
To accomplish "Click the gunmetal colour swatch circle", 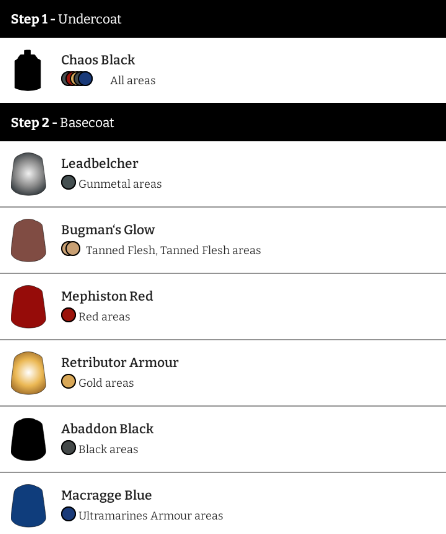I will point(68,183).
